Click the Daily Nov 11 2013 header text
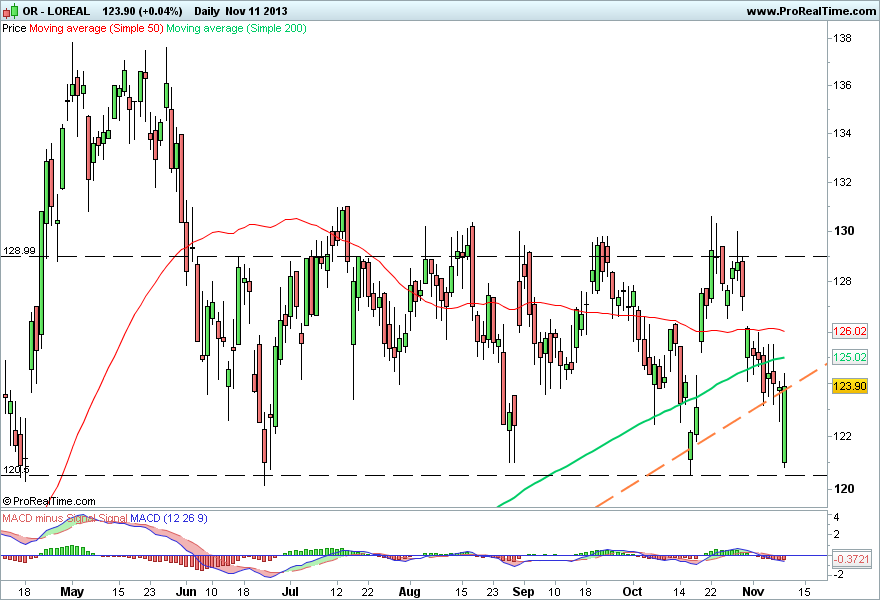Viewport: 880px width, 600px height. [241, 11]
